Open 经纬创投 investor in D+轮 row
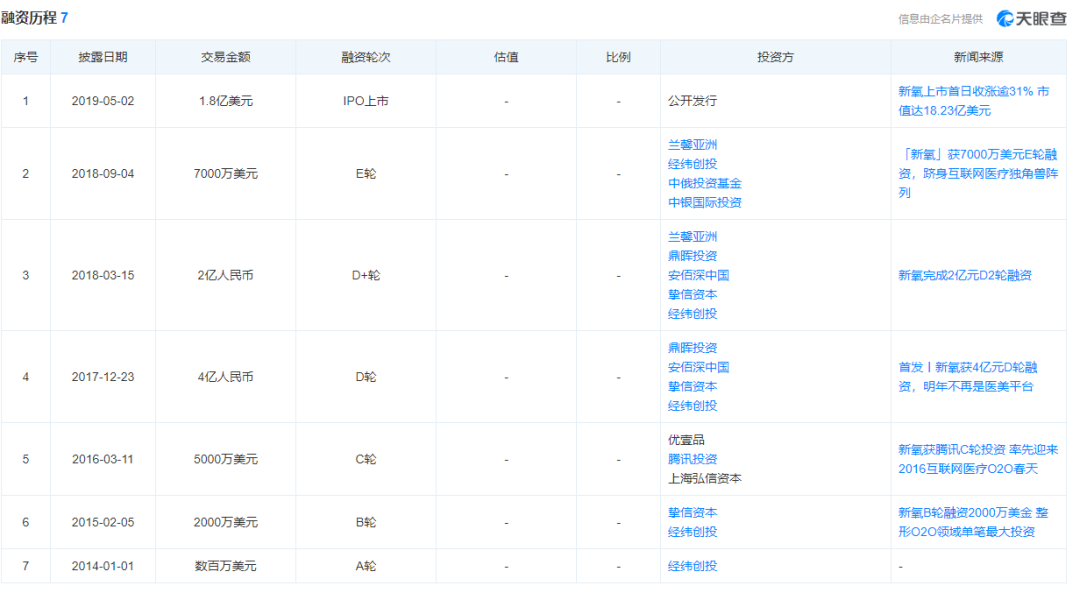 coord(692,313)
